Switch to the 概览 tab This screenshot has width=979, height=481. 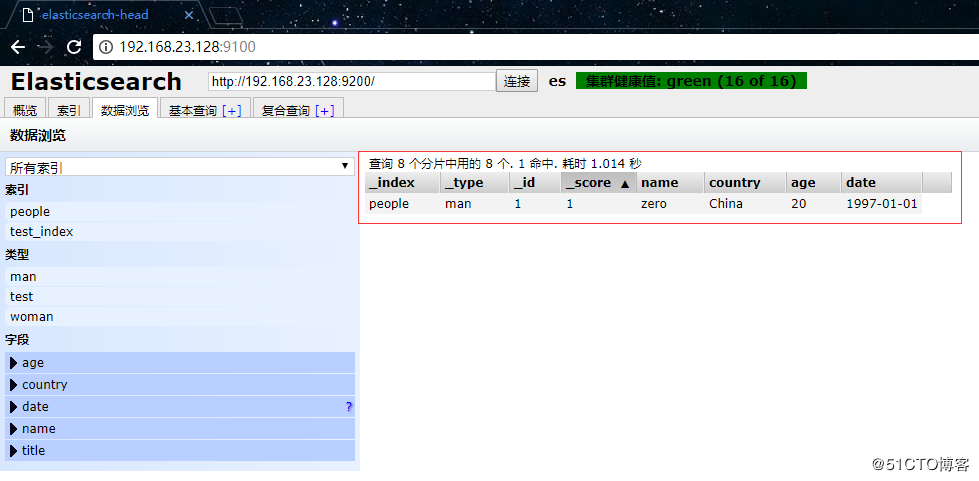25,110
